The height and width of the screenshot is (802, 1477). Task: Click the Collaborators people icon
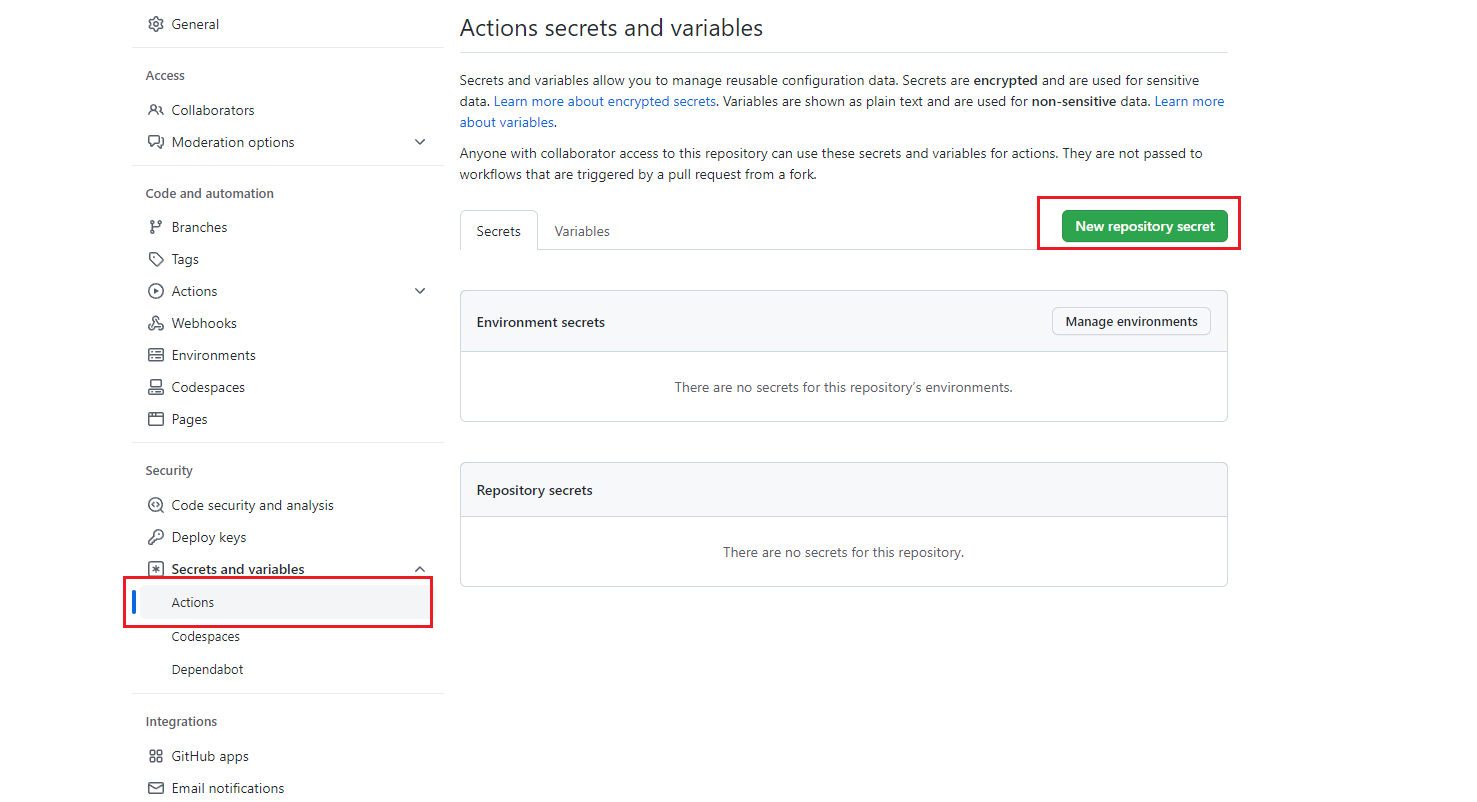(156, 110)
